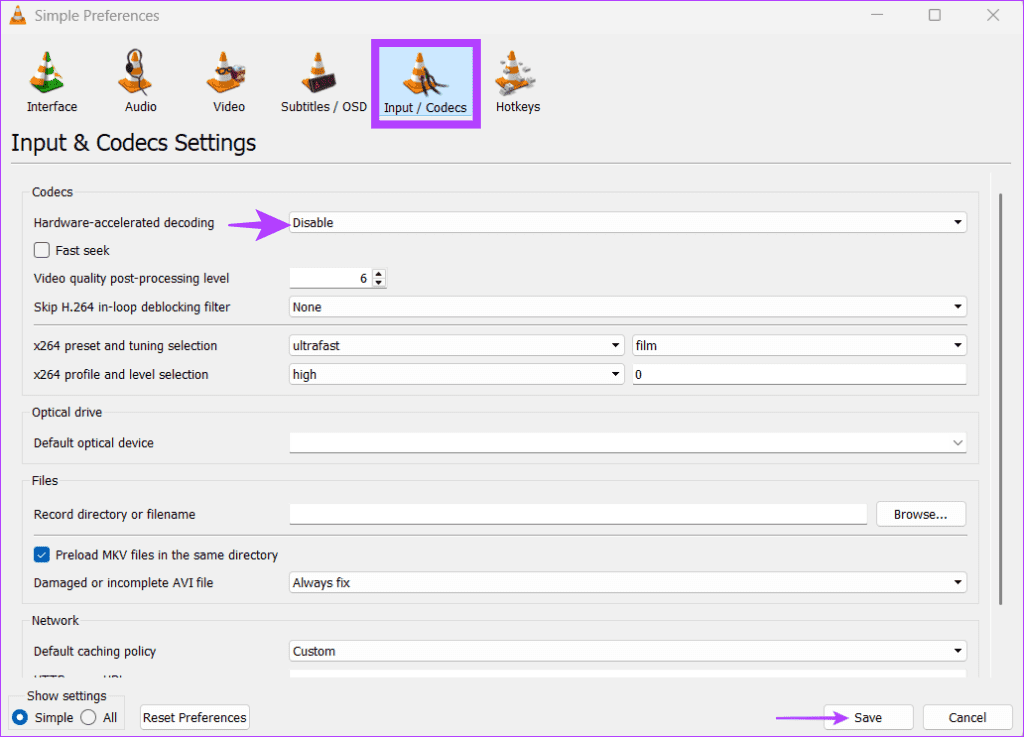
Task: Click the Input & Codecs Settings heading
Action: click(x=133, y=142)
